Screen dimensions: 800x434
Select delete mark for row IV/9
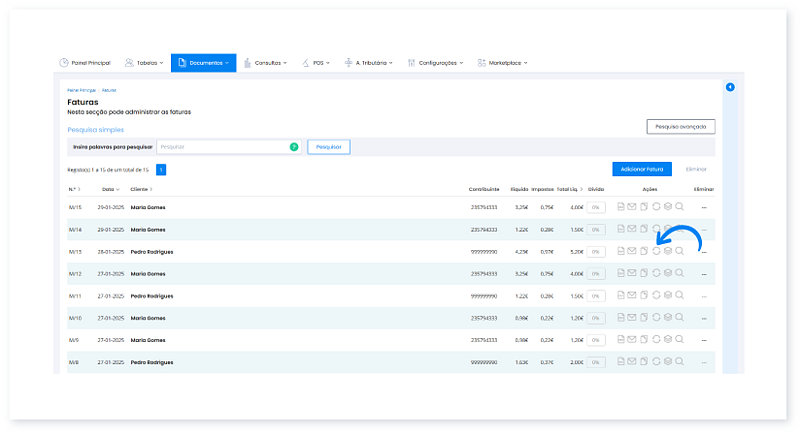[704, 340]
